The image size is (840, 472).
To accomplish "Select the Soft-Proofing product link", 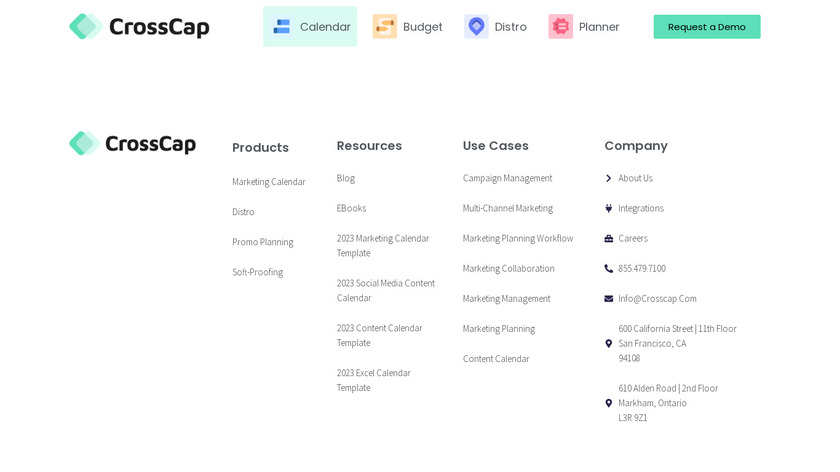I will coord(258,272).
